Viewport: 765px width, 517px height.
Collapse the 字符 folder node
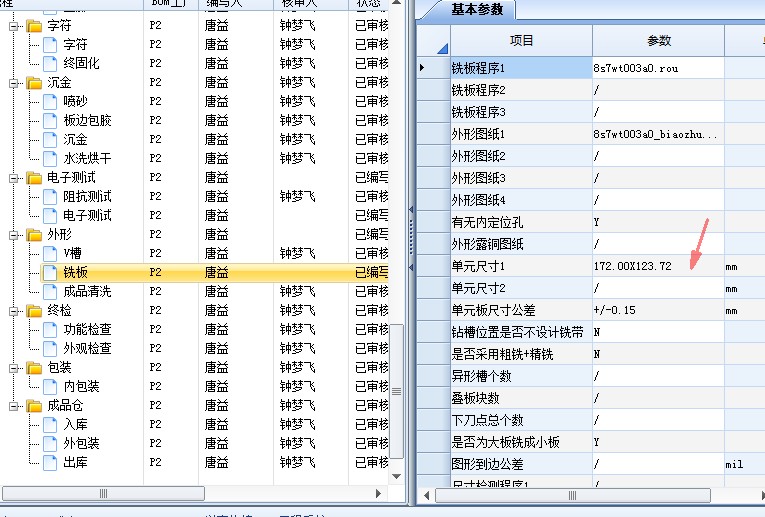[x=14, y=26]
